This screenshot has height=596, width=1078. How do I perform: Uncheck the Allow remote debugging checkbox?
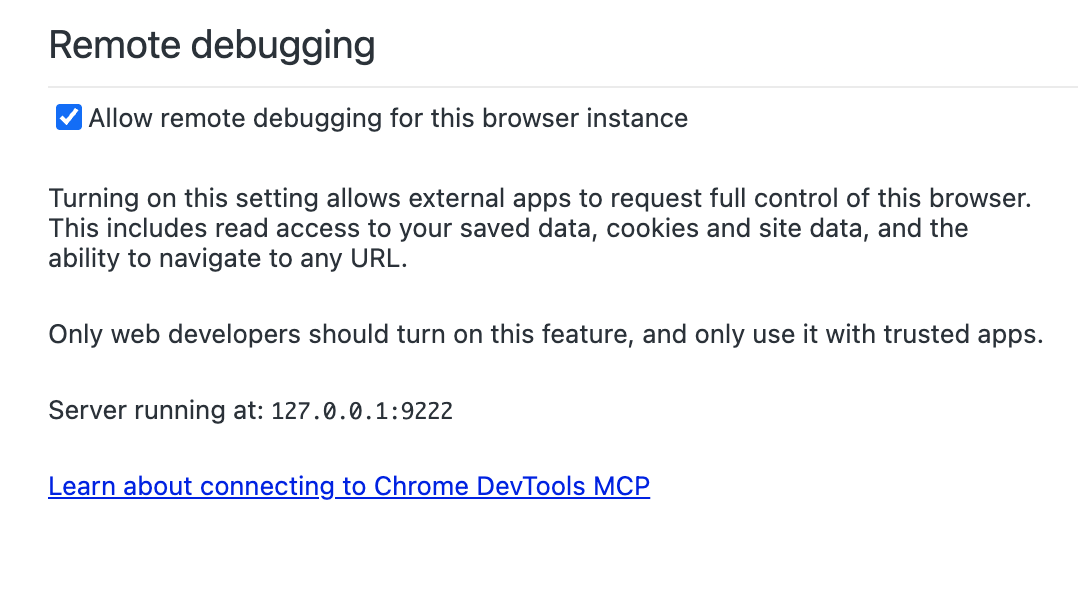(68, 118)
